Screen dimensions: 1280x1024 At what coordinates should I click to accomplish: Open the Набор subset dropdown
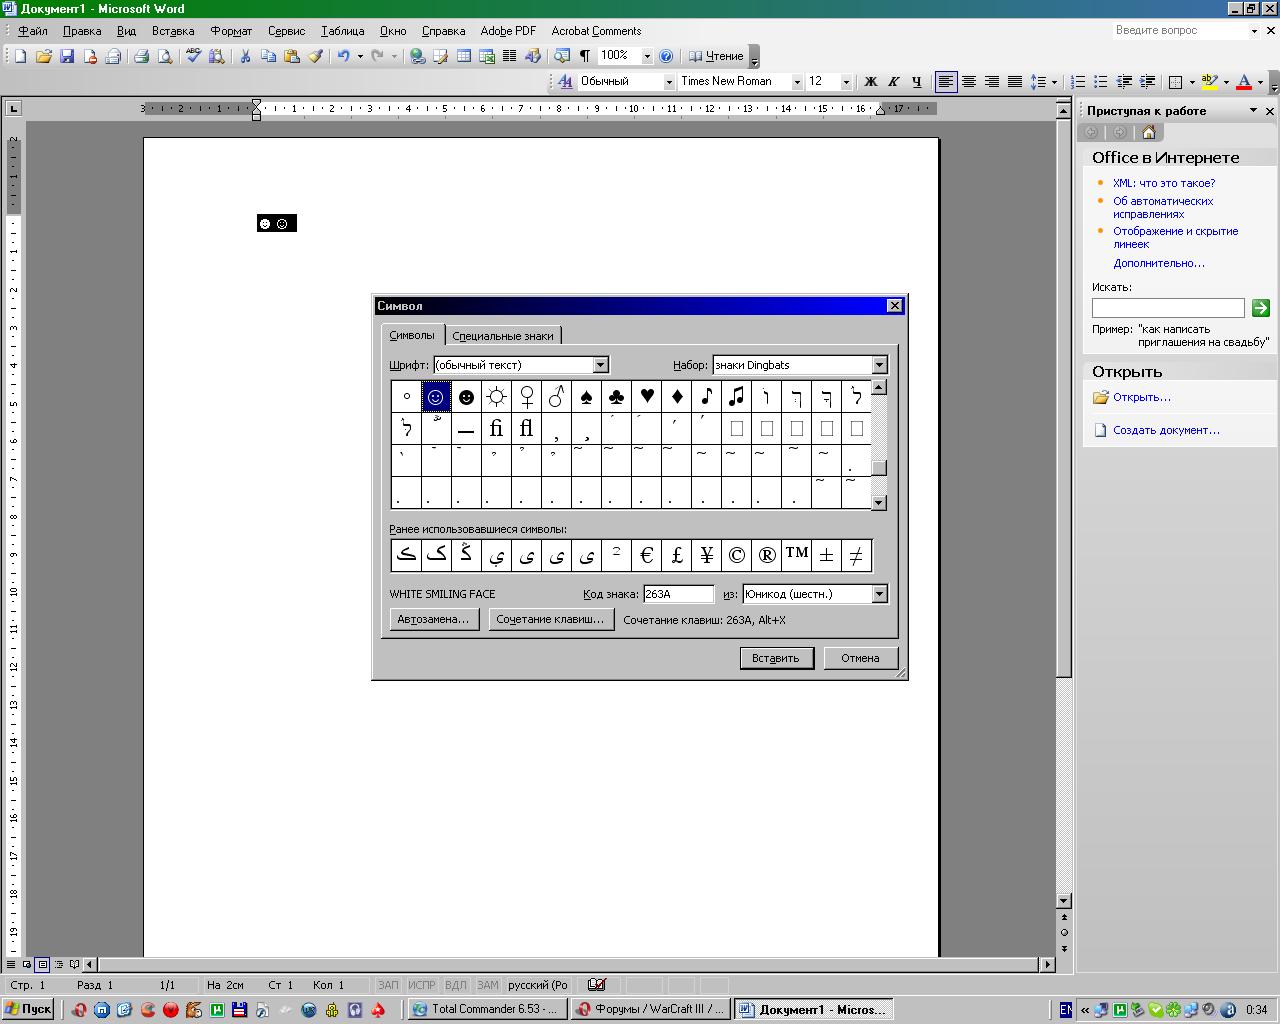point(879,365)
